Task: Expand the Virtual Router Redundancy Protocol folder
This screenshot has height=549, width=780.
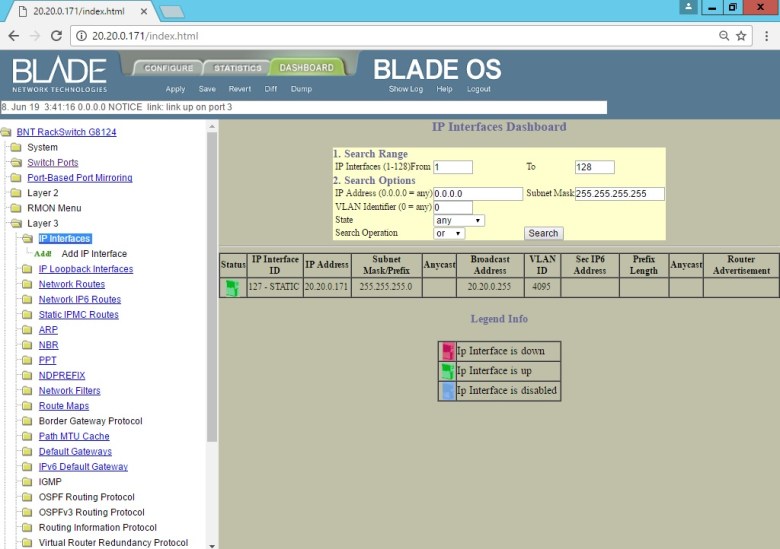Action: click(27, 543)
